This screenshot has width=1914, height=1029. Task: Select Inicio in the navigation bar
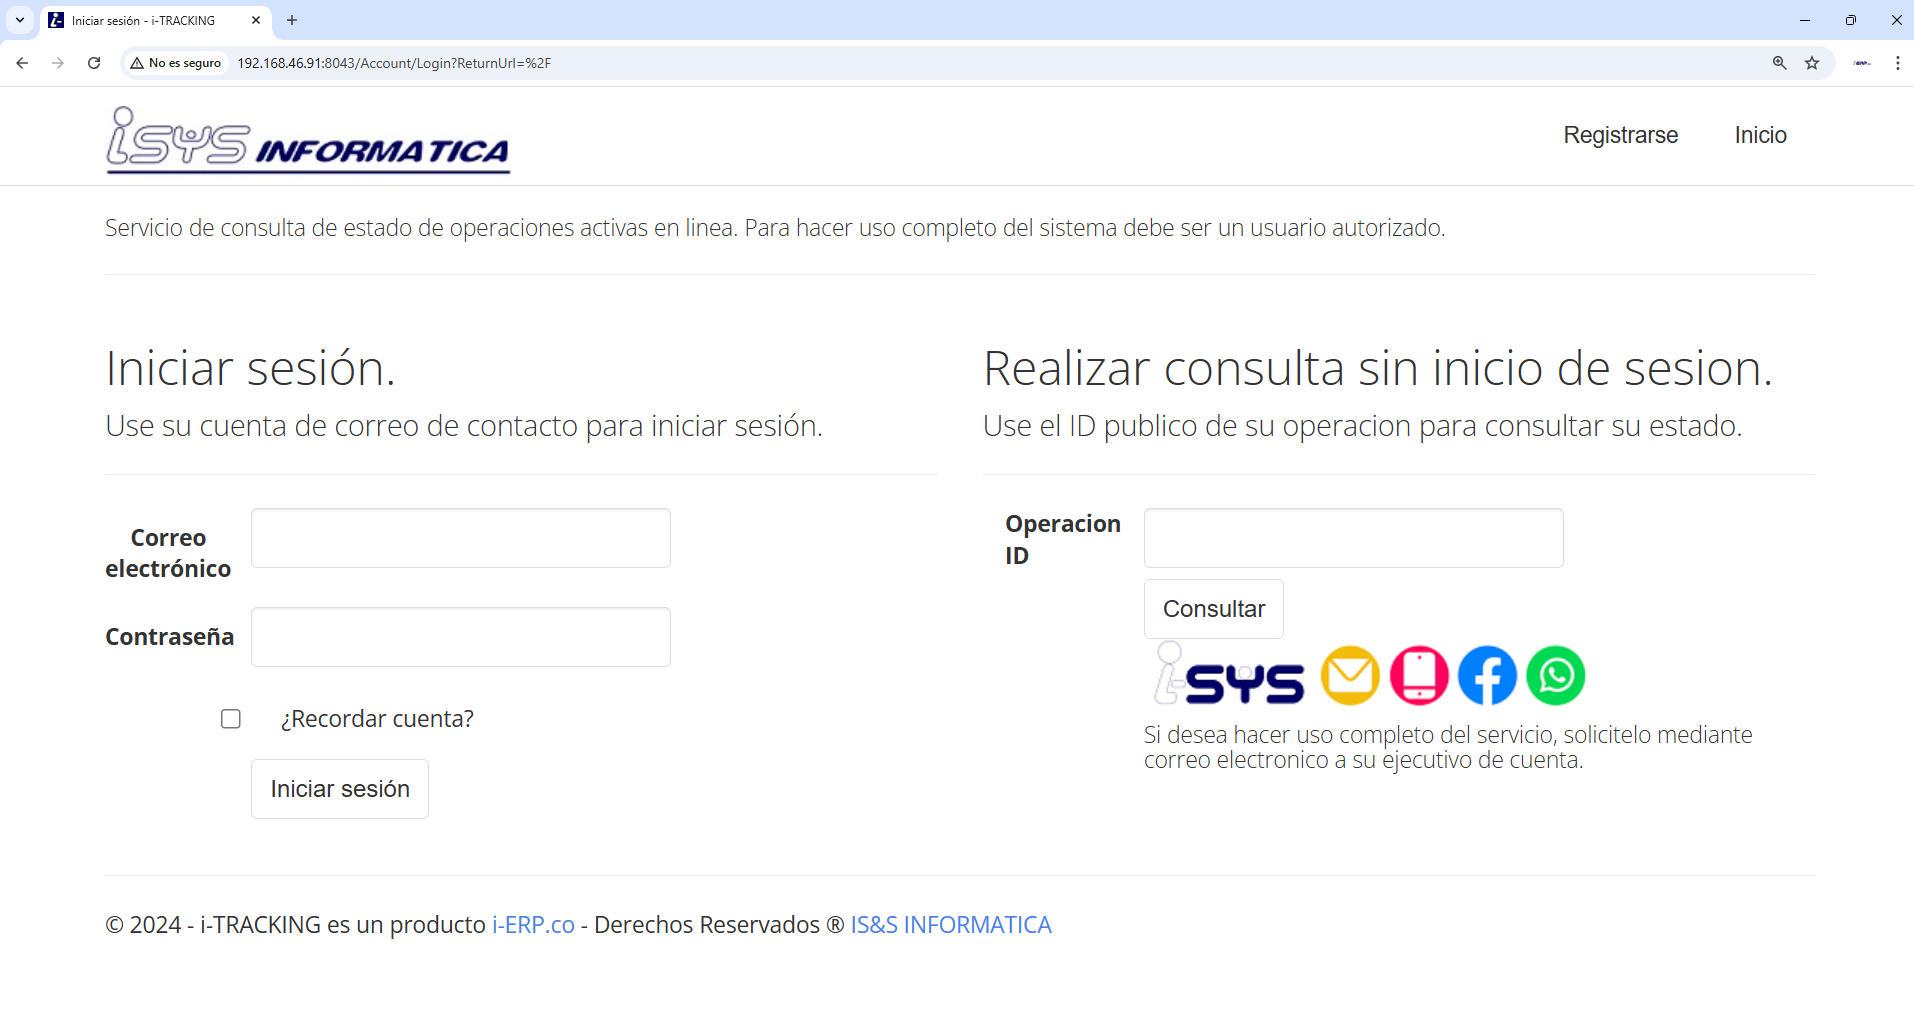point(1760,135)
